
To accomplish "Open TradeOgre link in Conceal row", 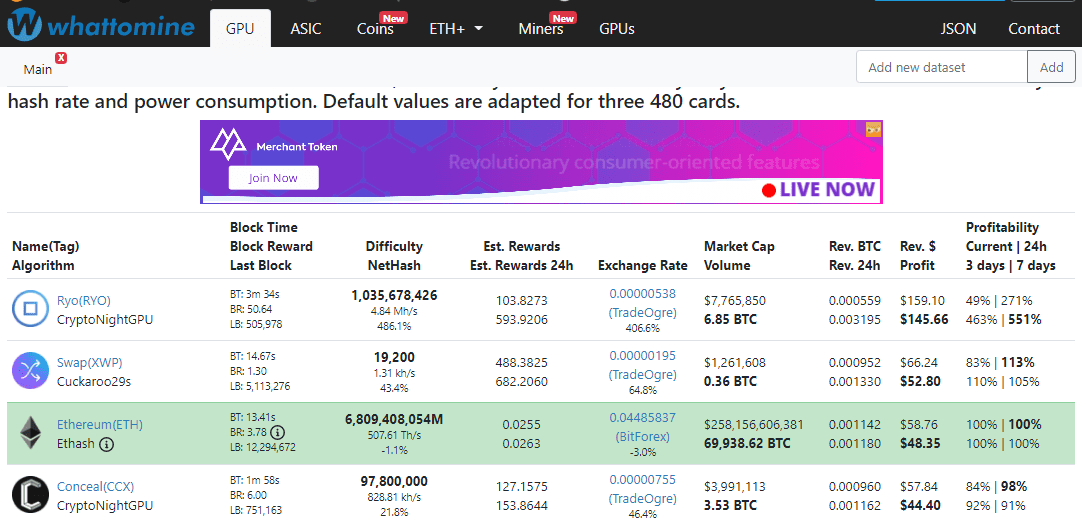I will 642,499.
